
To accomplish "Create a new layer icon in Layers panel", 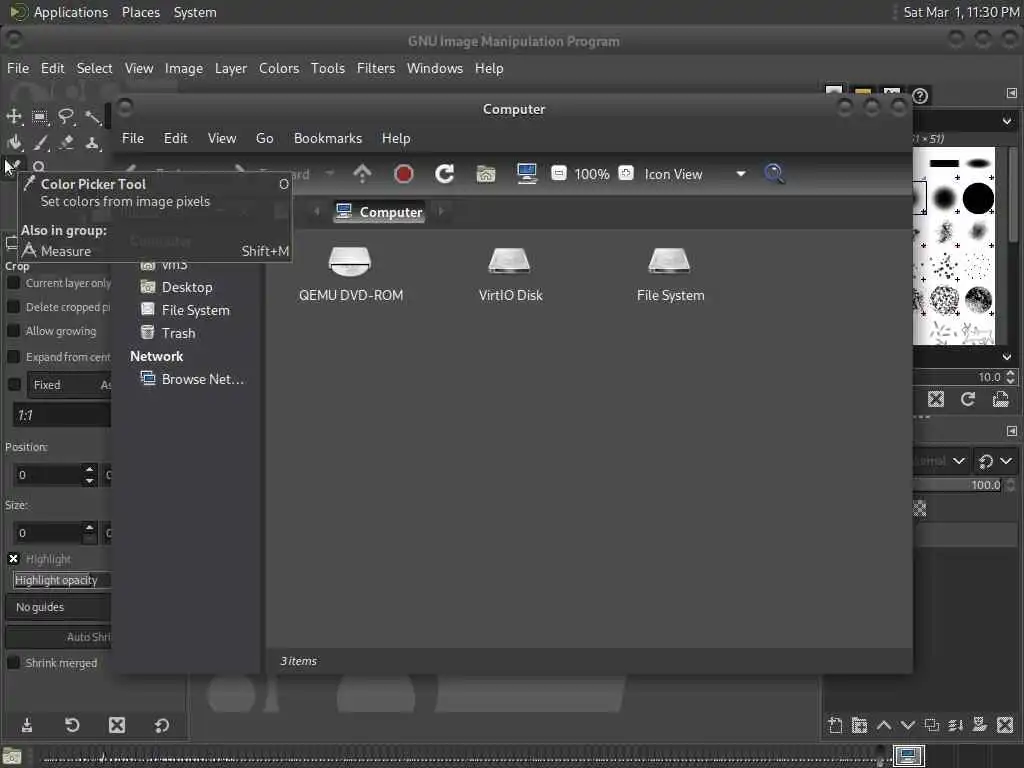I will (x=835, y=725).
